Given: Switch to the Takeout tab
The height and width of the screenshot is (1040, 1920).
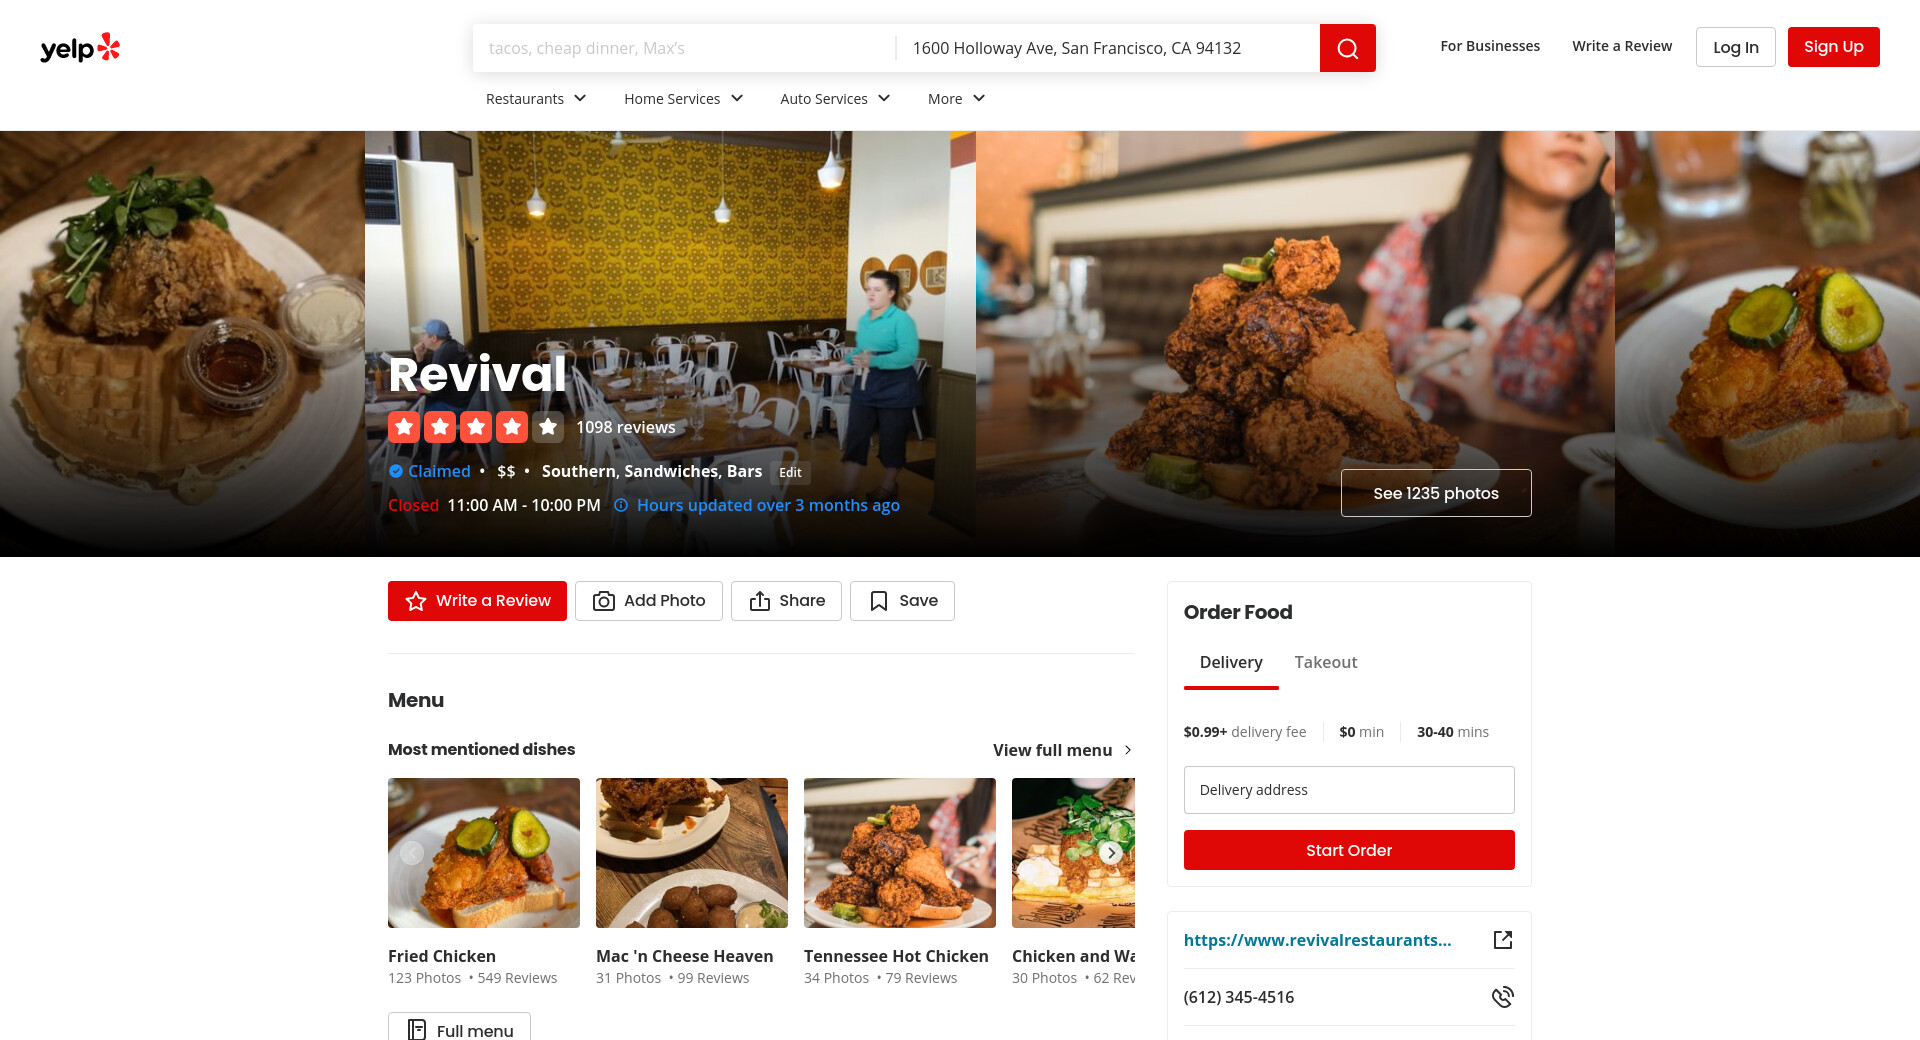Looking at the screenshot, I should tap(1325, 662).
